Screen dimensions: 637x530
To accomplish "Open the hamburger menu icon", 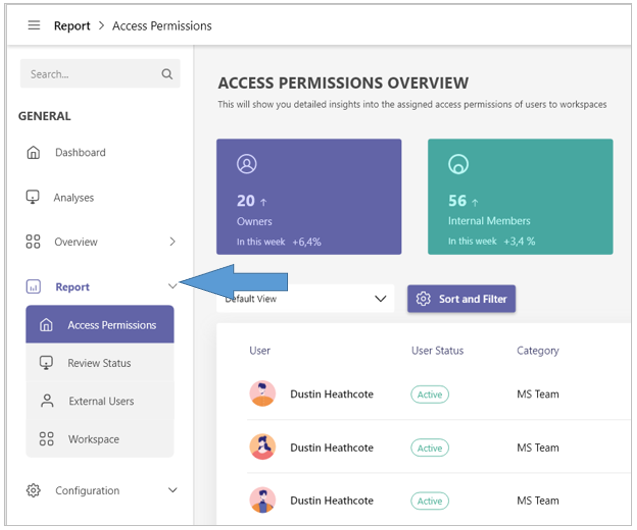I will [x=34, y=26].
